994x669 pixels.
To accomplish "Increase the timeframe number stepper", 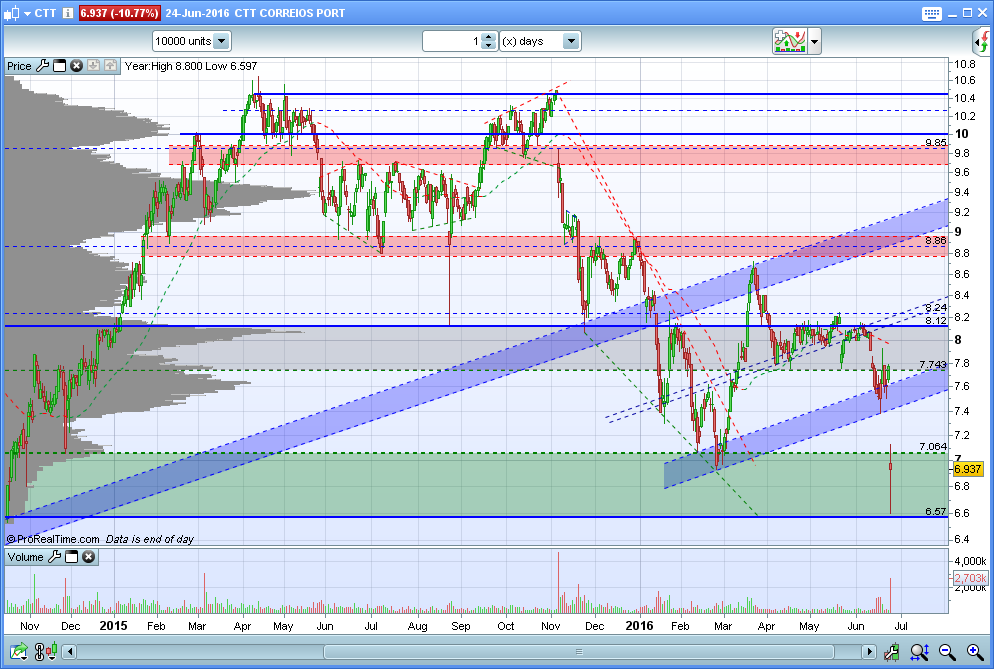I will pos(488,37).
